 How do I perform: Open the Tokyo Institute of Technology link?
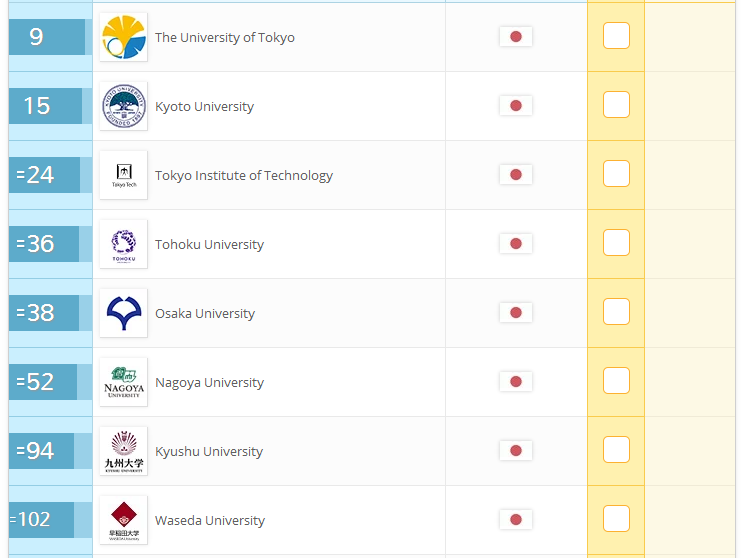tap(244, 175)
